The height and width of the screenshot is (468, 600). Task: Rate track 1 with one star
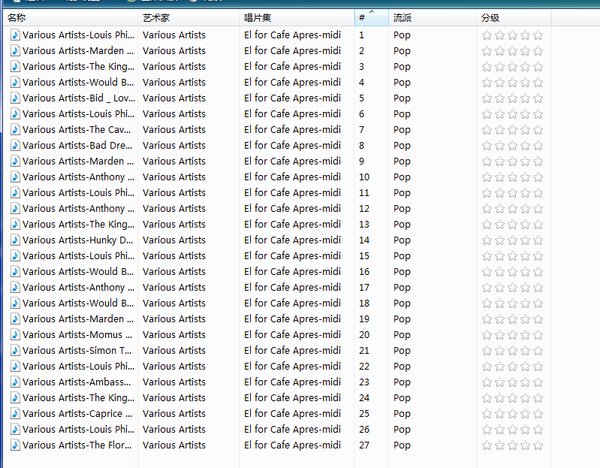487,35
